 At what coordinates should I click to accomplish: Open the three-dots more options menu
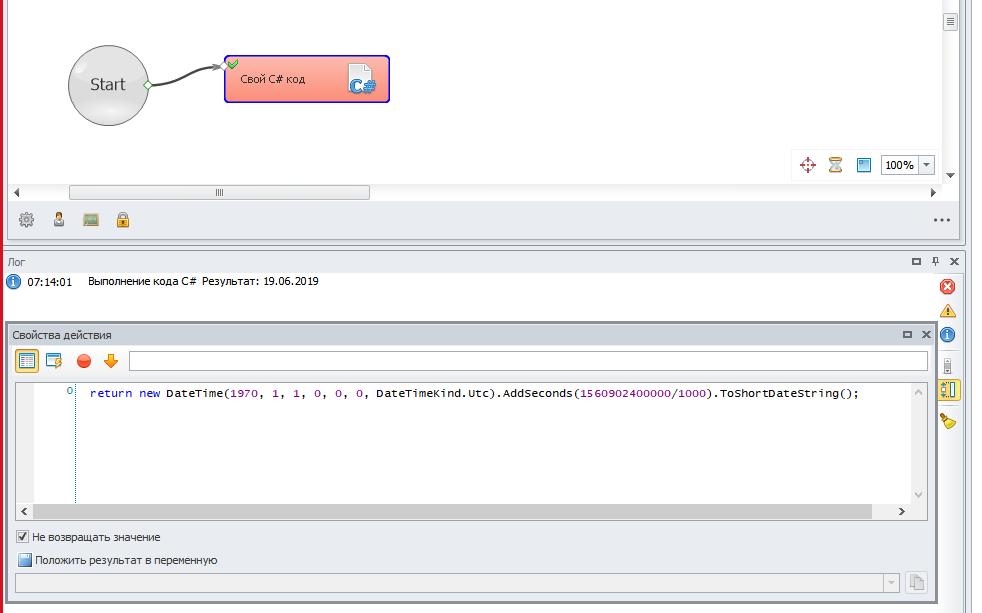pyautogui.click(x=941, y=220)
